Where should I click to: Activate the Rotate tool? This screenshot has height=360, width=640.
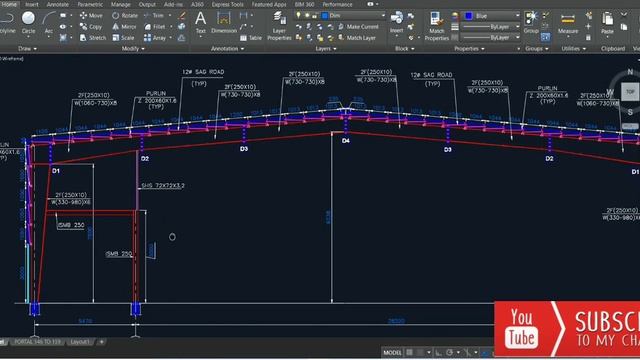tap(125, 16)
